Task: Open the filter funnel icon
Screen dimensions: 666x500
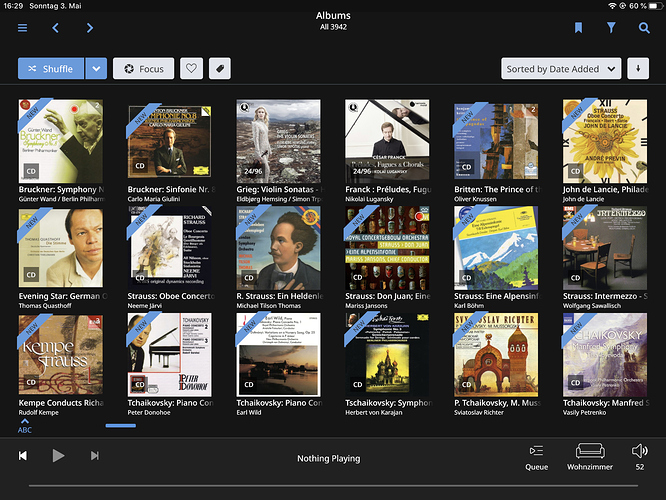Action: pos(611,28)
